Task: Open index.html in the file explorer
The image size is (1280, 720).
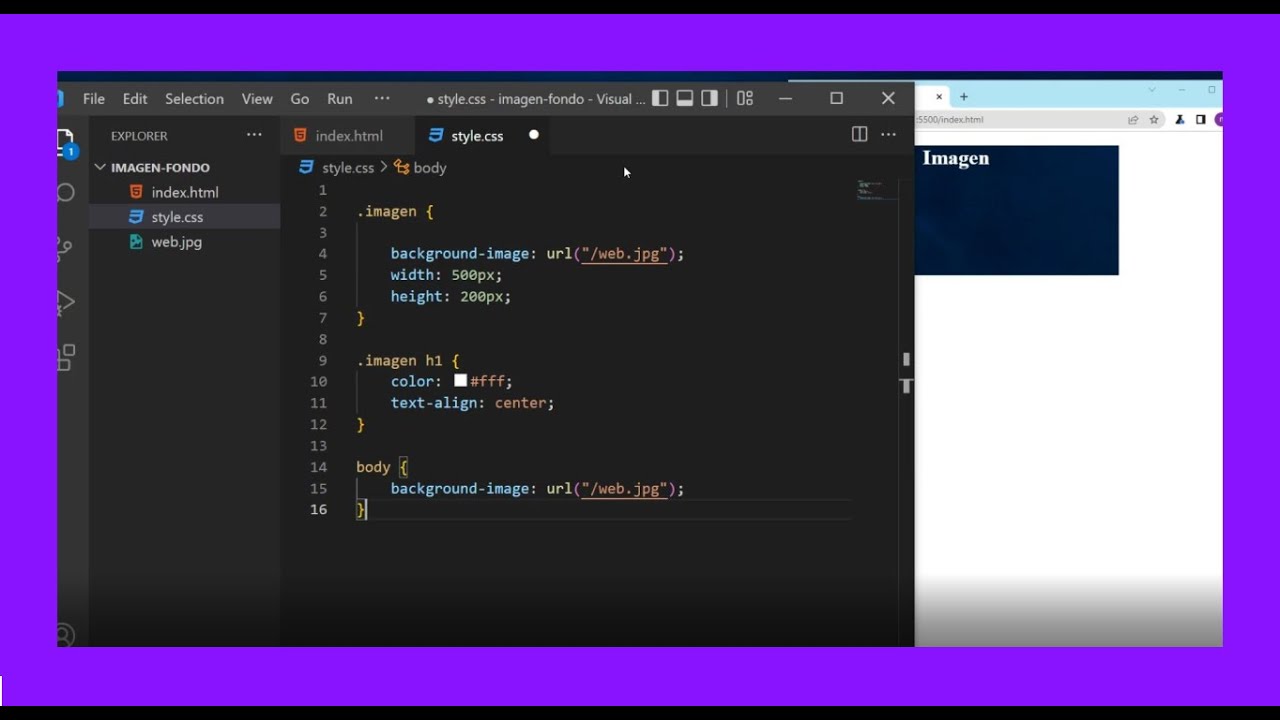Action: point(185,192)
